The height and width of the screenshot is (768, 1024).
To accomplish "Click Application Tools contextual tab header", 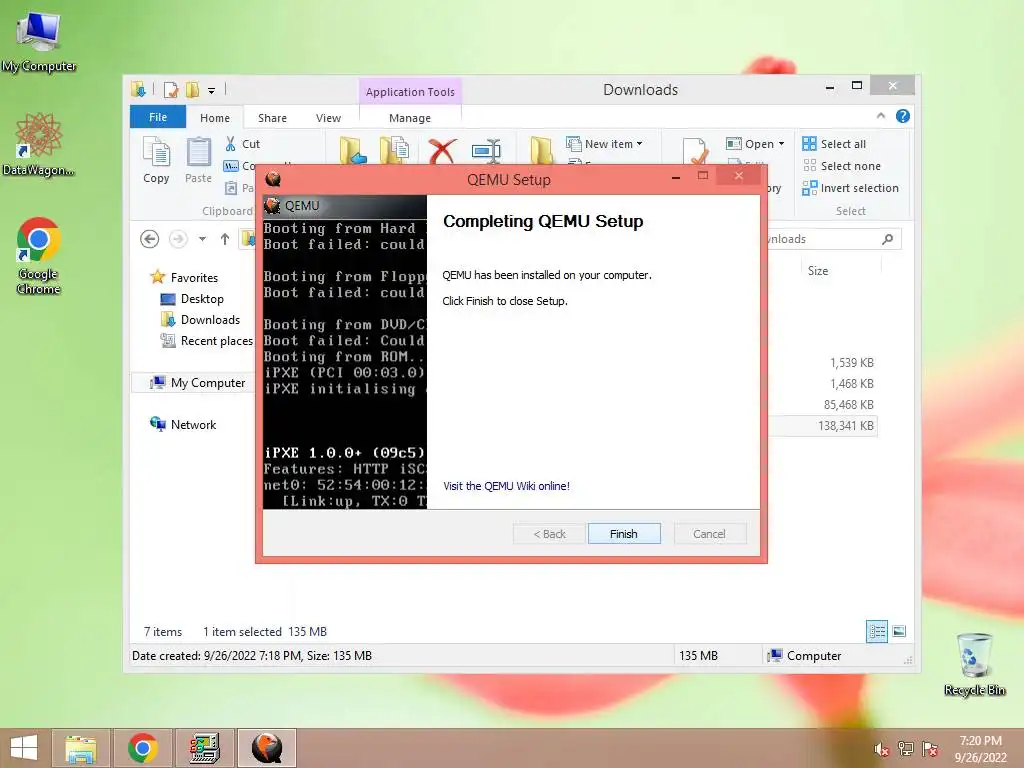I will pyautogui.click(x=410, y=92).
